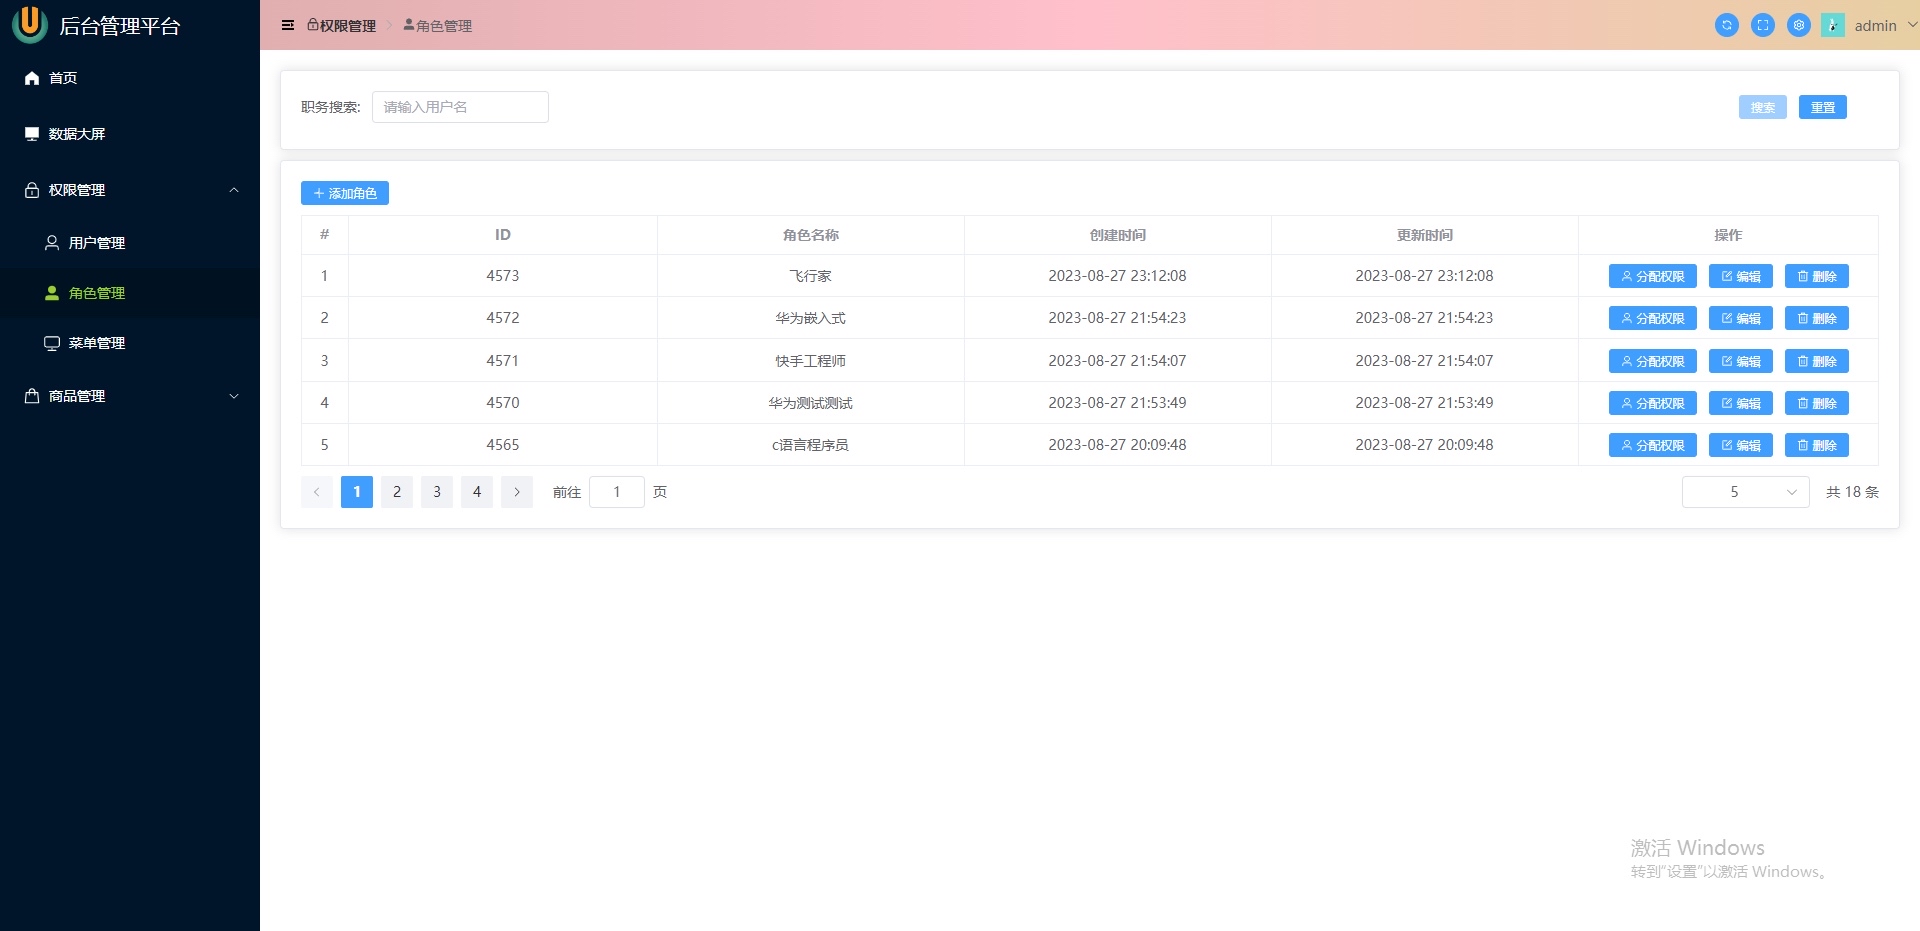The image size is (1920, 931).
Task: Delete the role 飞行家
Action: (1817, 276)
